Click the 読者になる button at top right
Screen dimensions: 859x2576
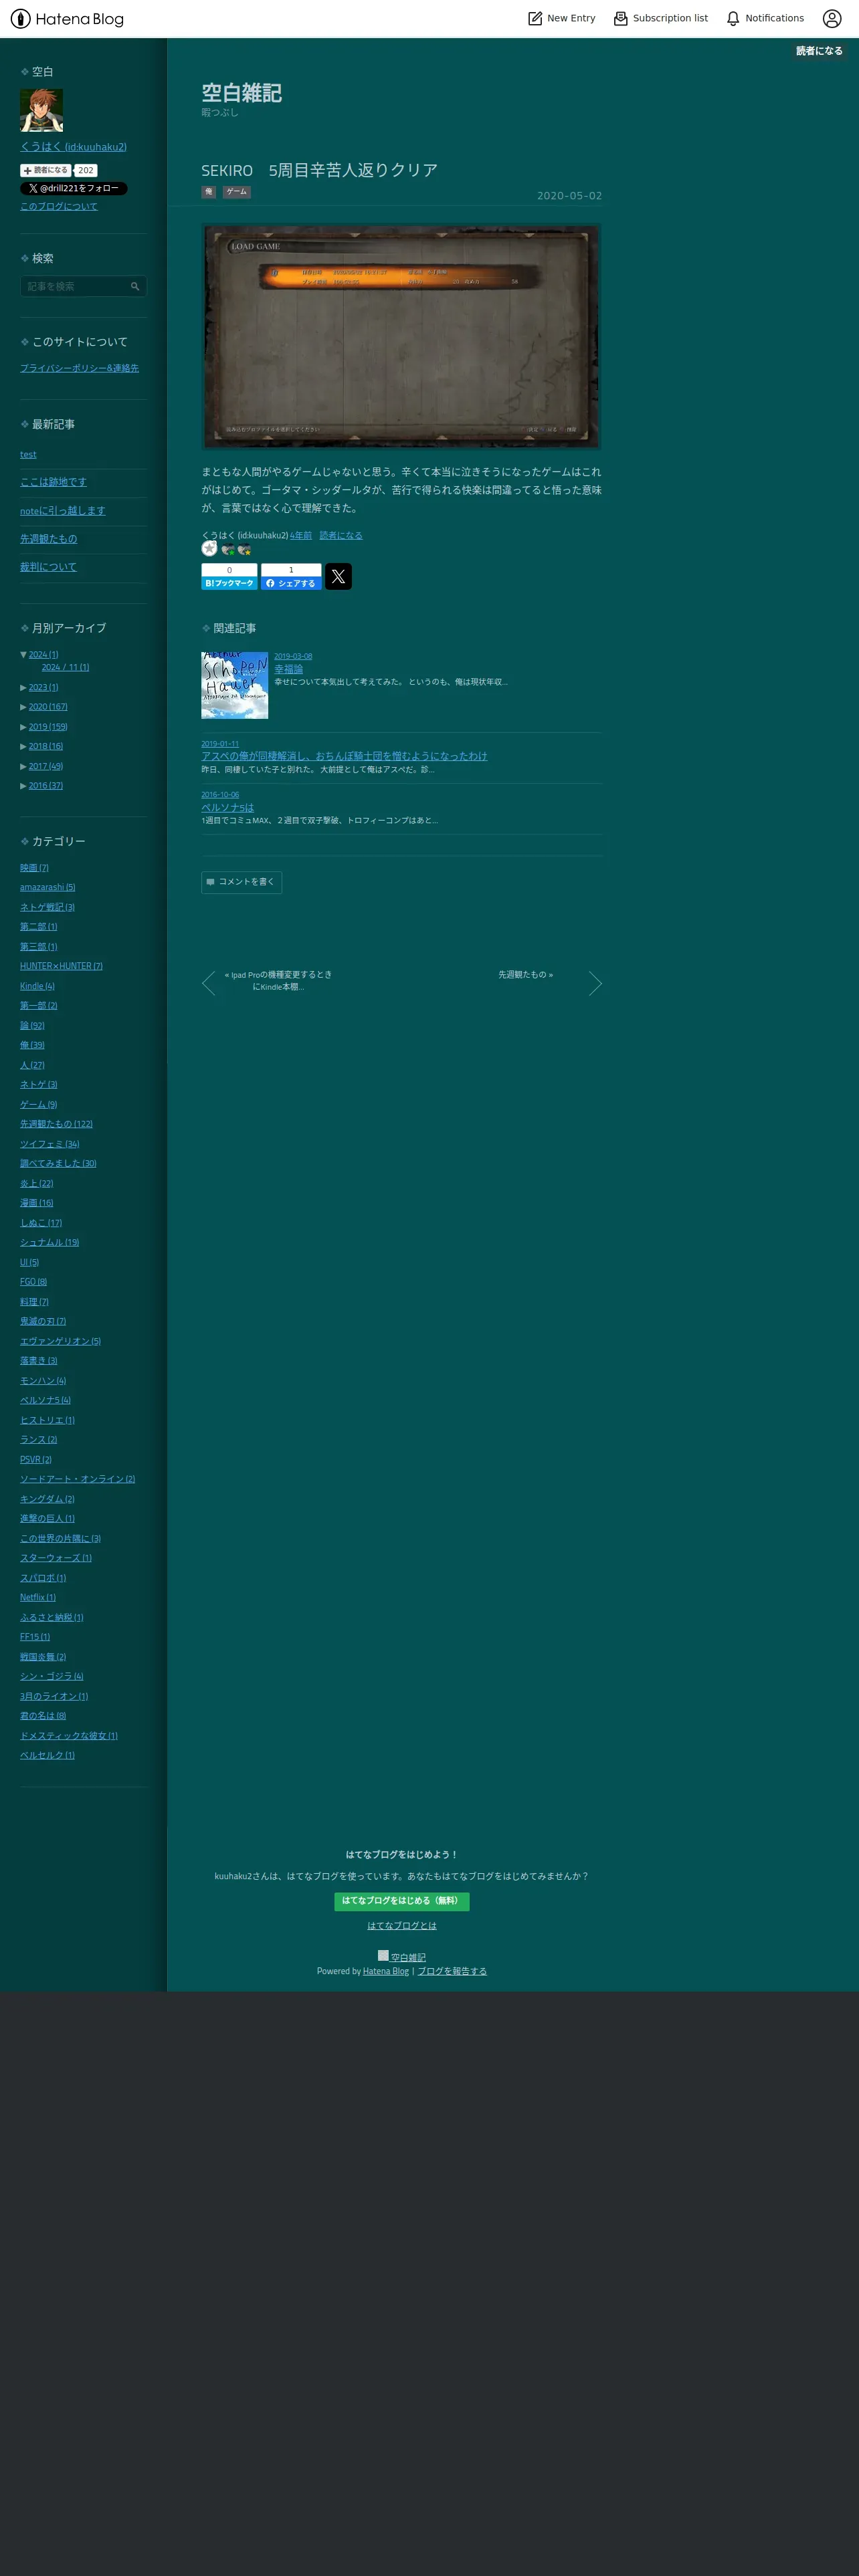tap(819, 51)
